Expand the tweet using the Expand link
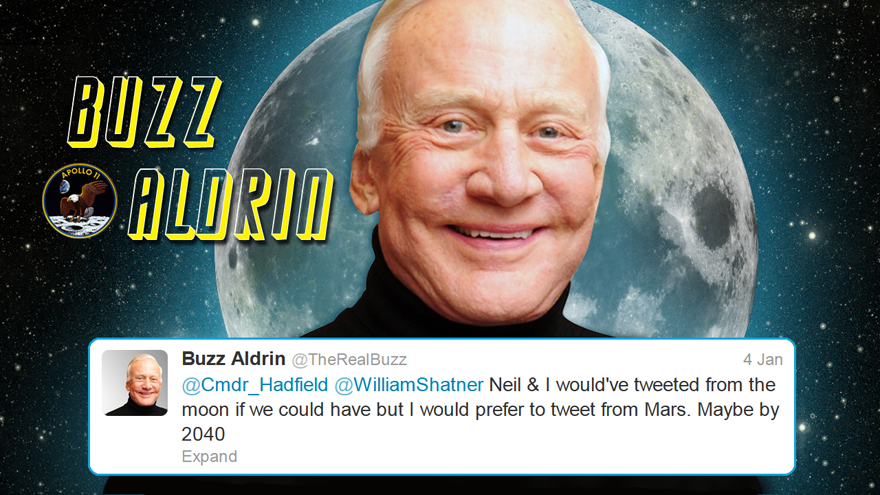Viewport: 880px width, 495px height. coord(209,457)
